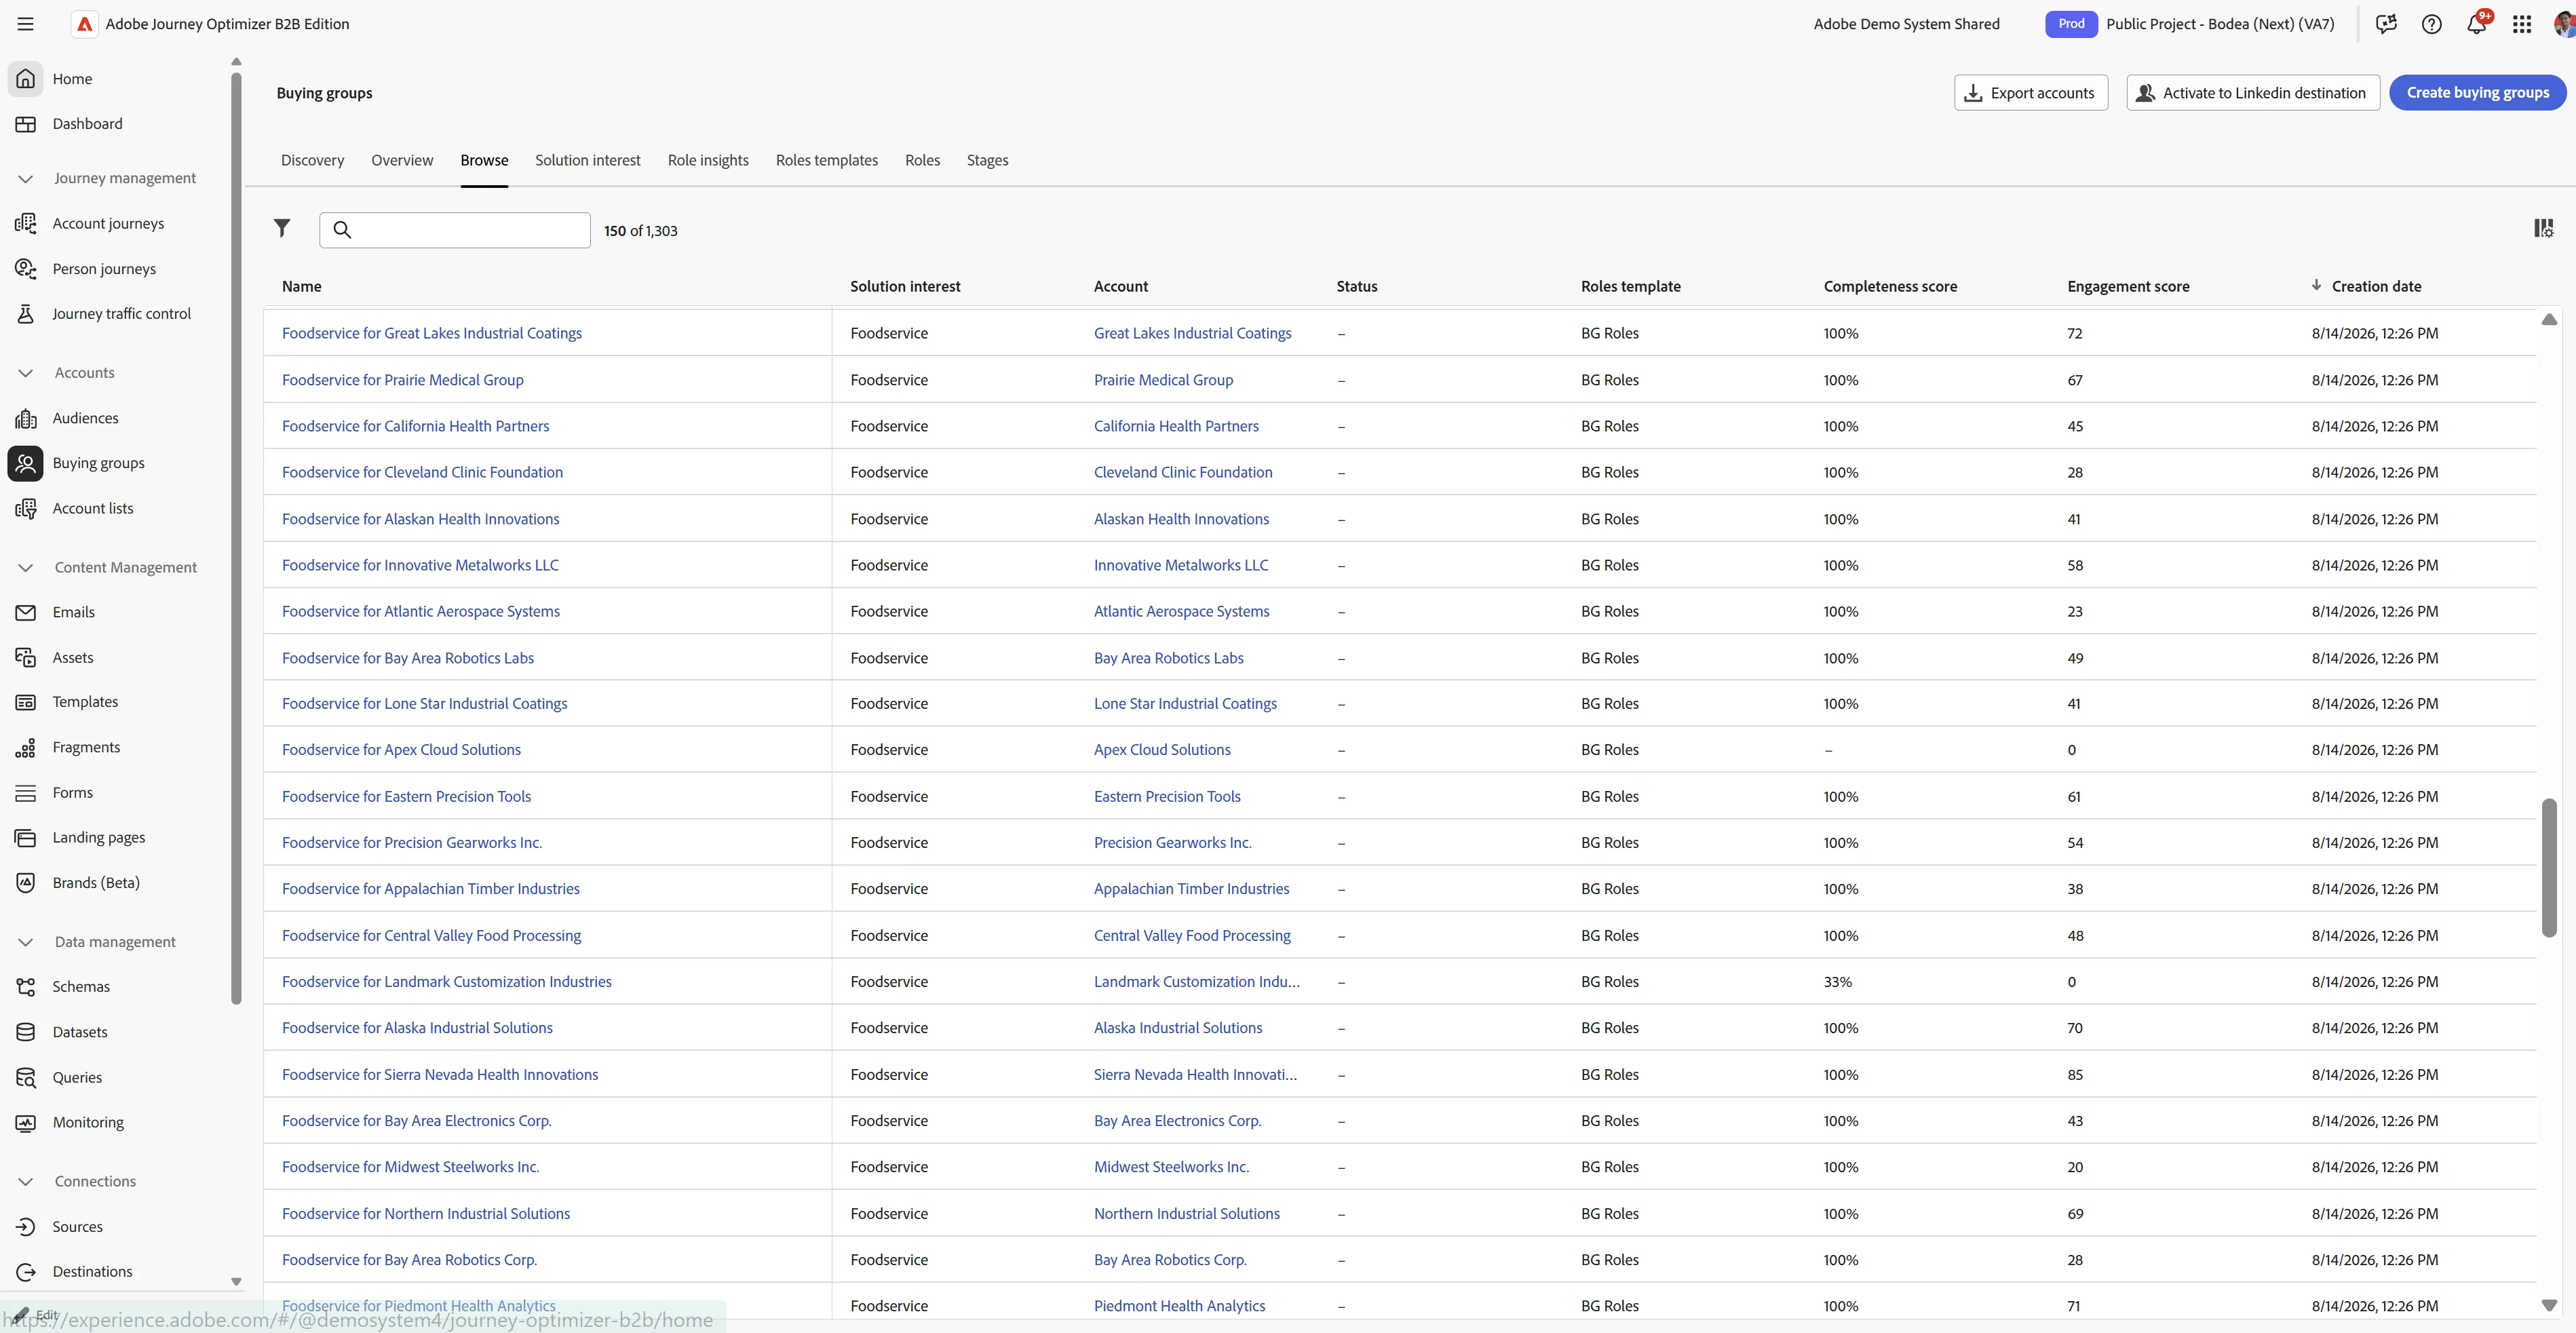Open the column settings icon

2543,229
